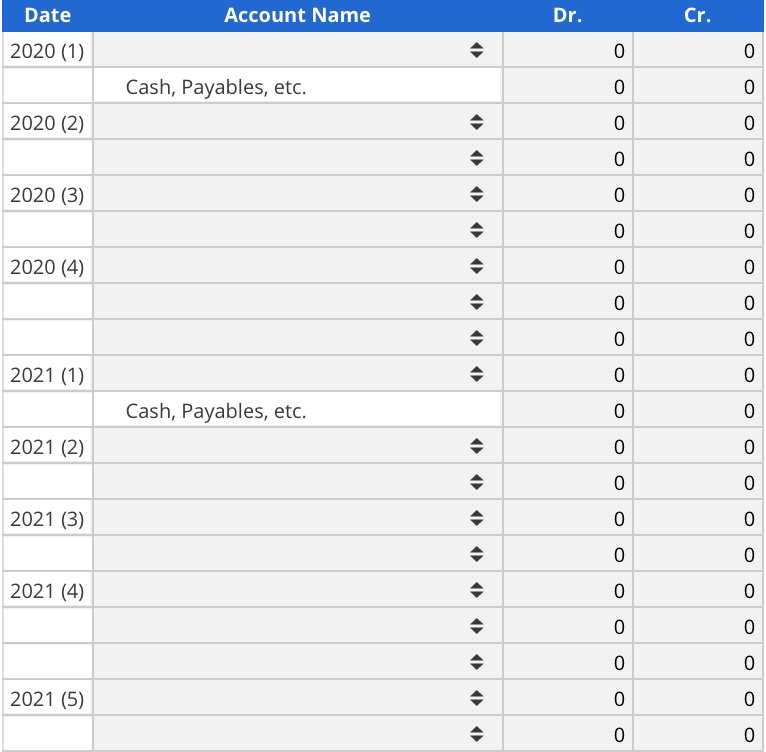Click the 'Dr.' column header
The image size is (766, 752).
pos(568,15)
